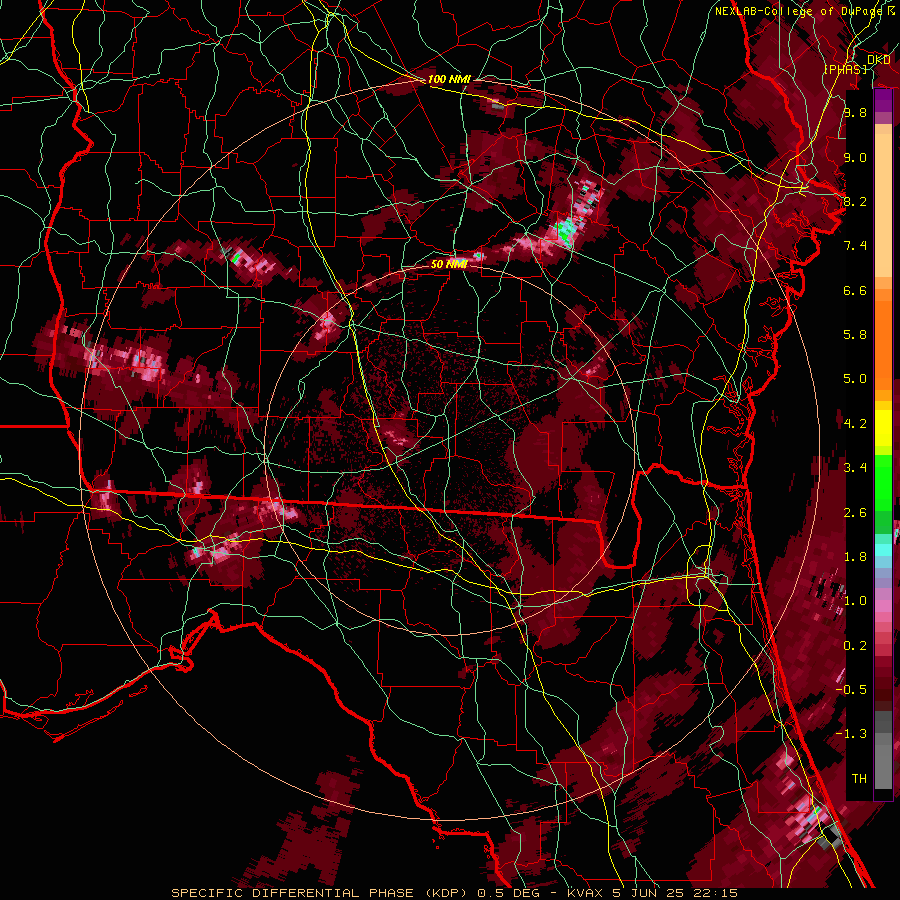The image size is (900, 900).
Task: Pick the cyan segment of the color bar
Action: 883,549
